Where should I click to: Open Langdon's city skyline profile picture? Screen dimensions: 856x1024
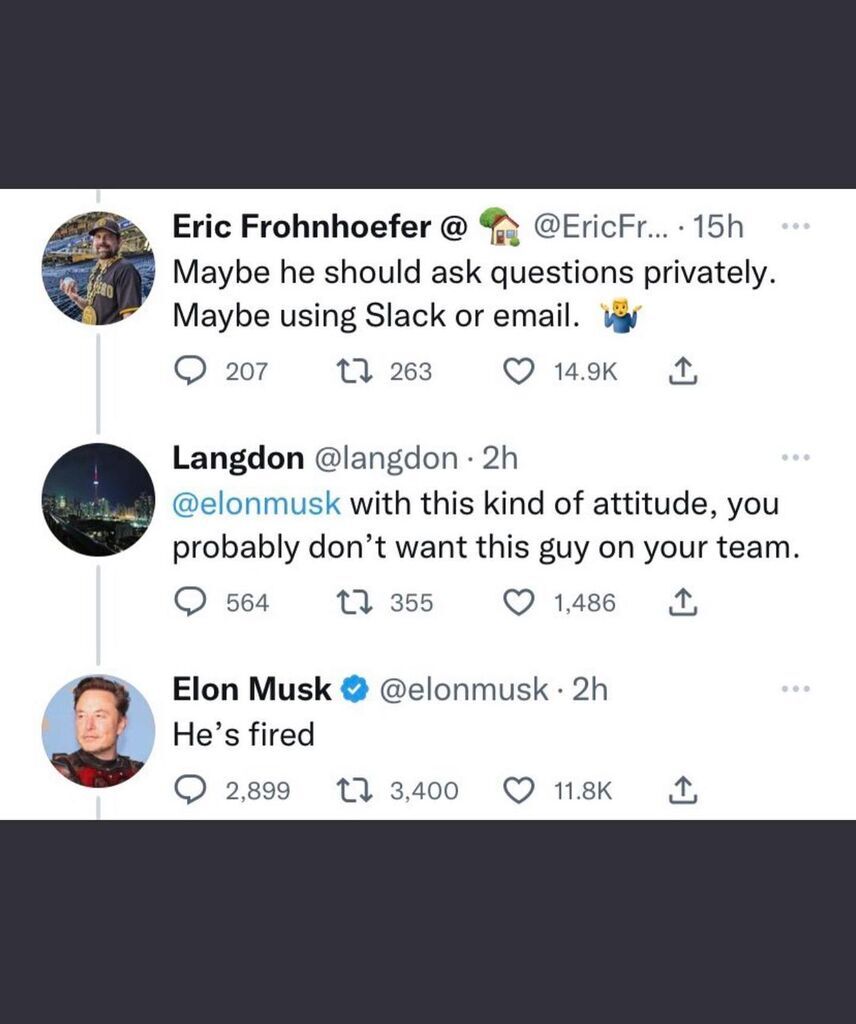pos(98,500)
